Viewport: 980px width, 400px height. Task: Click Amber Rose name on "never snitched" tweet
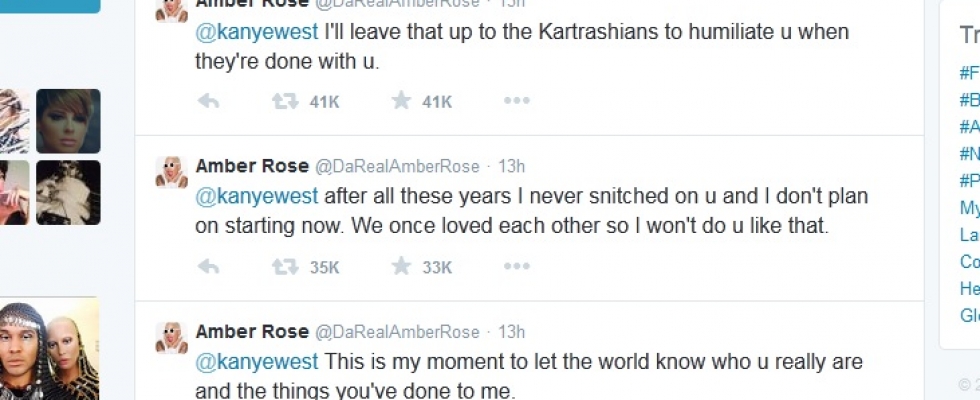click(x=251, y=166)
